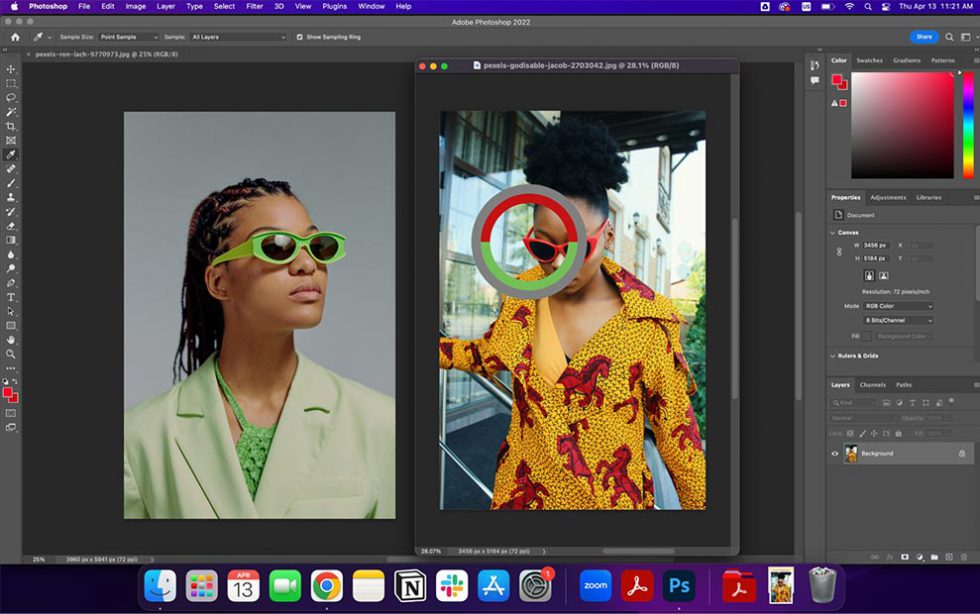Switch to the Swatches panel
The width and height of the screenshot is (980, 614).
(868, 60)
